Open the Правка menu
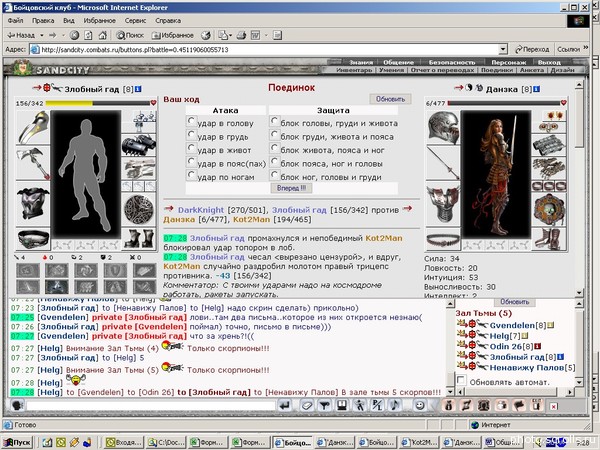Viewport: 600px width, 450px height. click(x=43, y=21)
